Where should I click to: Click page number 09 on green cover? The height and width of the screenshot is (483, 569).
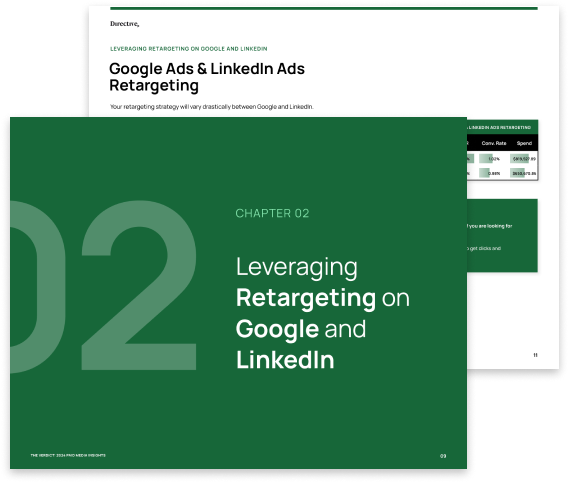coord(443,456)
